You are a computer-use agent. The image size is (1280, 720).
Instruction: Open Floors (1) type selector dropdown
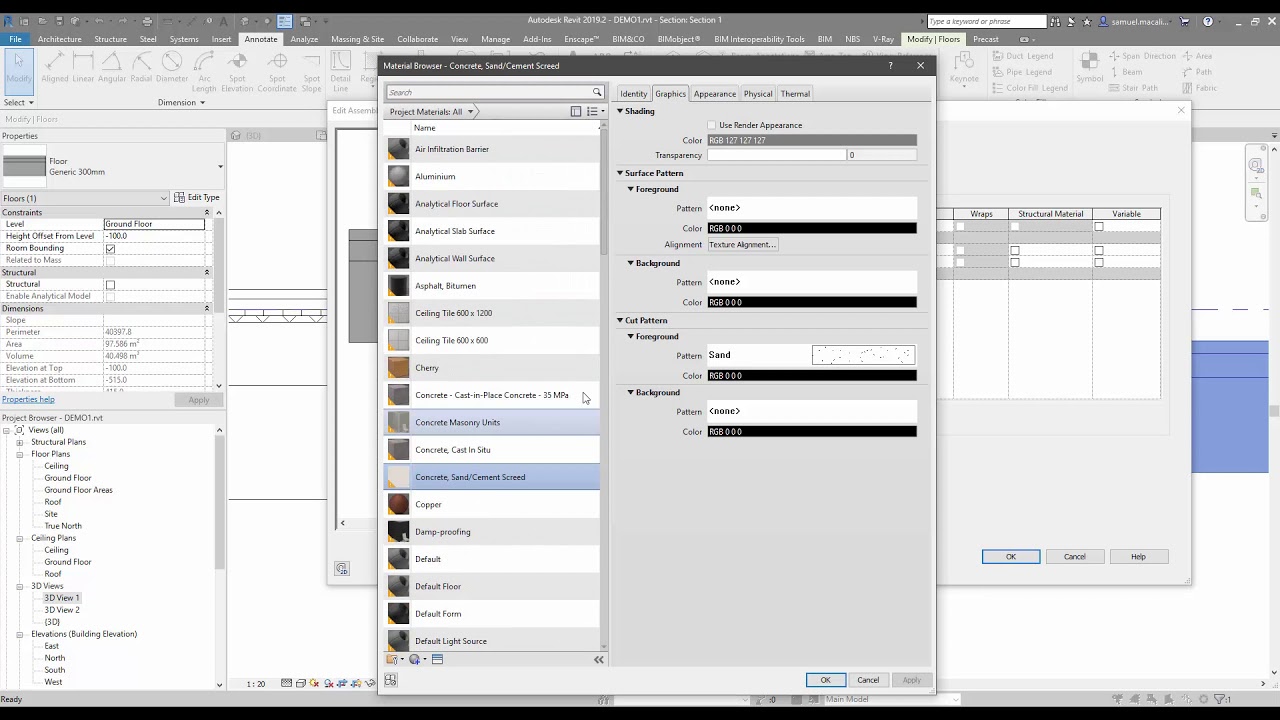click(84, 198)
